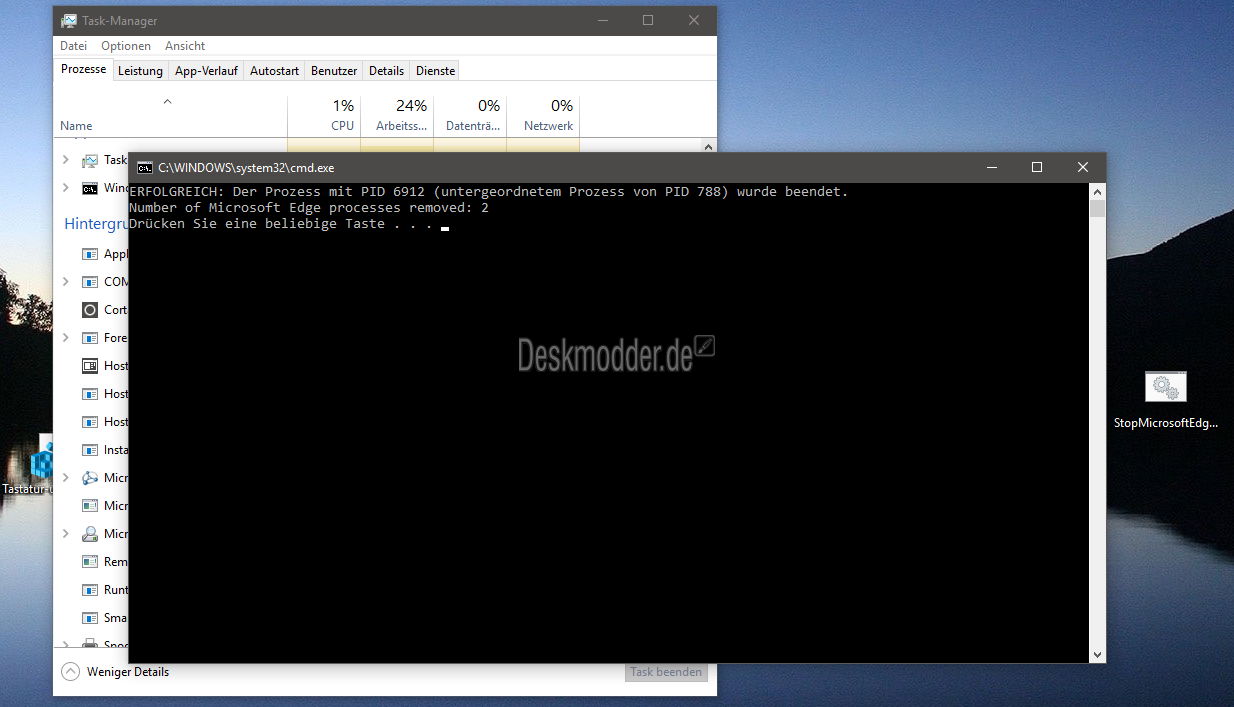Select the StopMicrosoftEdg desktop shortcut icon

1166,388
